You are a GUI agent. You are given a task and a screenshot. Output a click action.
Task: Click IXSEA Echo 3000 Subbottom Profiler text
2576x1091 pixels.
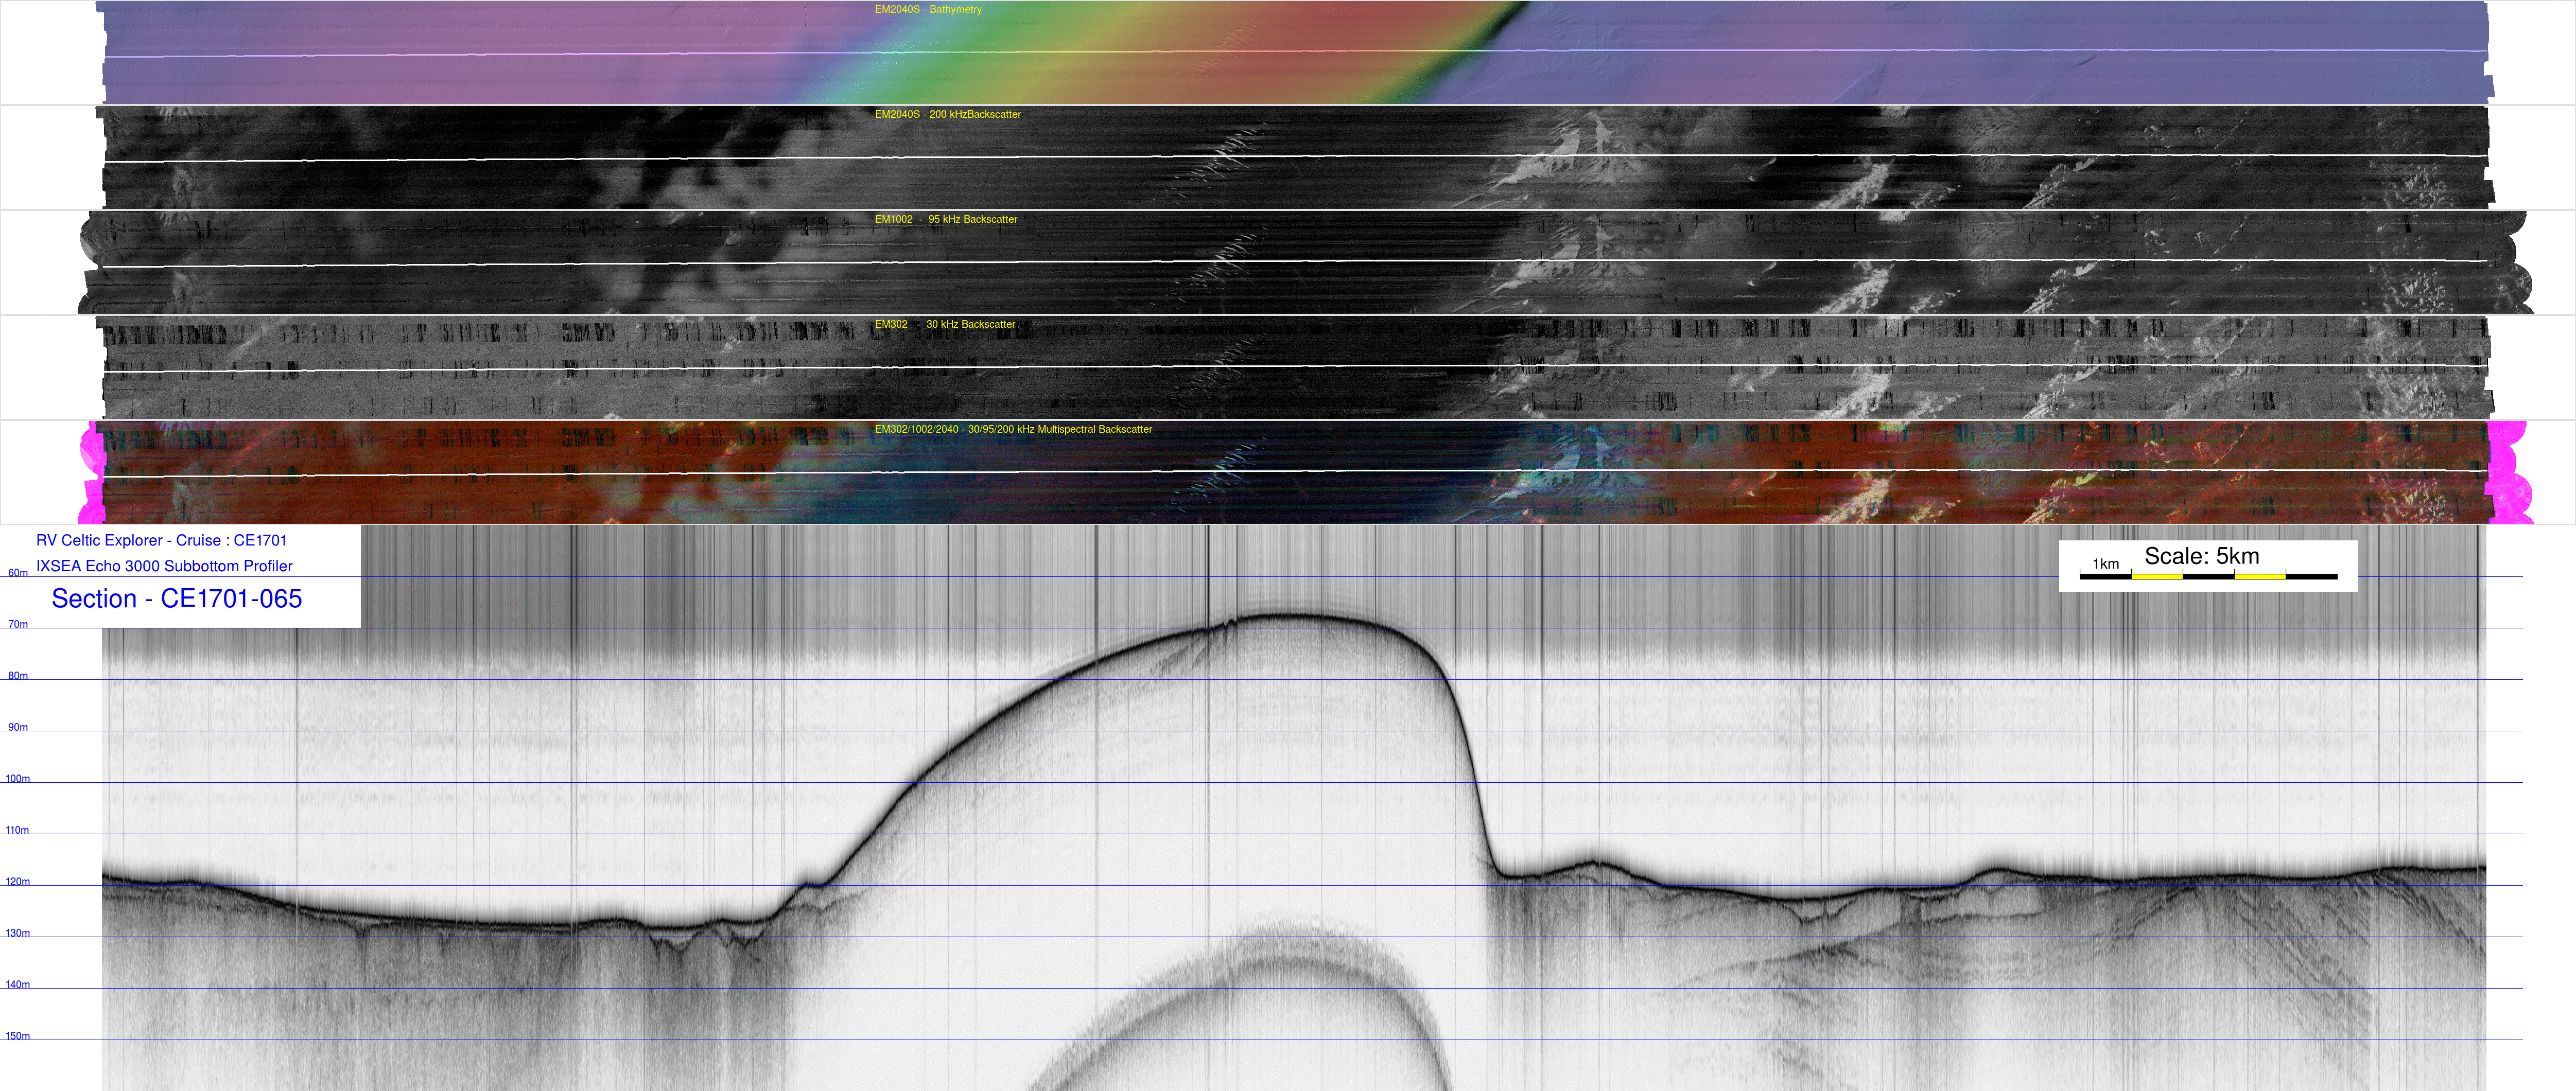pos(164,567)
